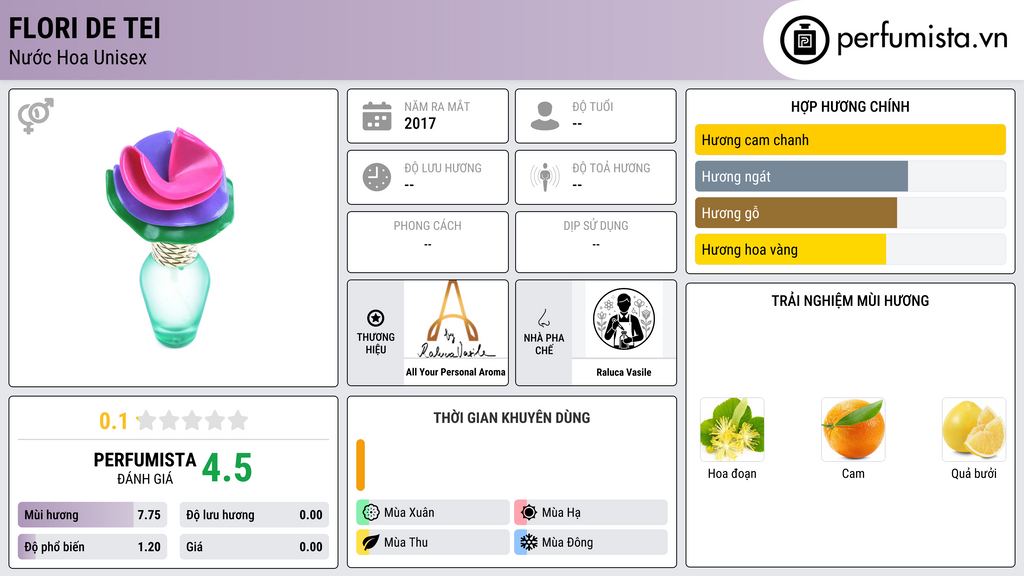Select the Hoa đoạn note image
The height and width of the screenshot is (576, 1024).
pos(732,430)
